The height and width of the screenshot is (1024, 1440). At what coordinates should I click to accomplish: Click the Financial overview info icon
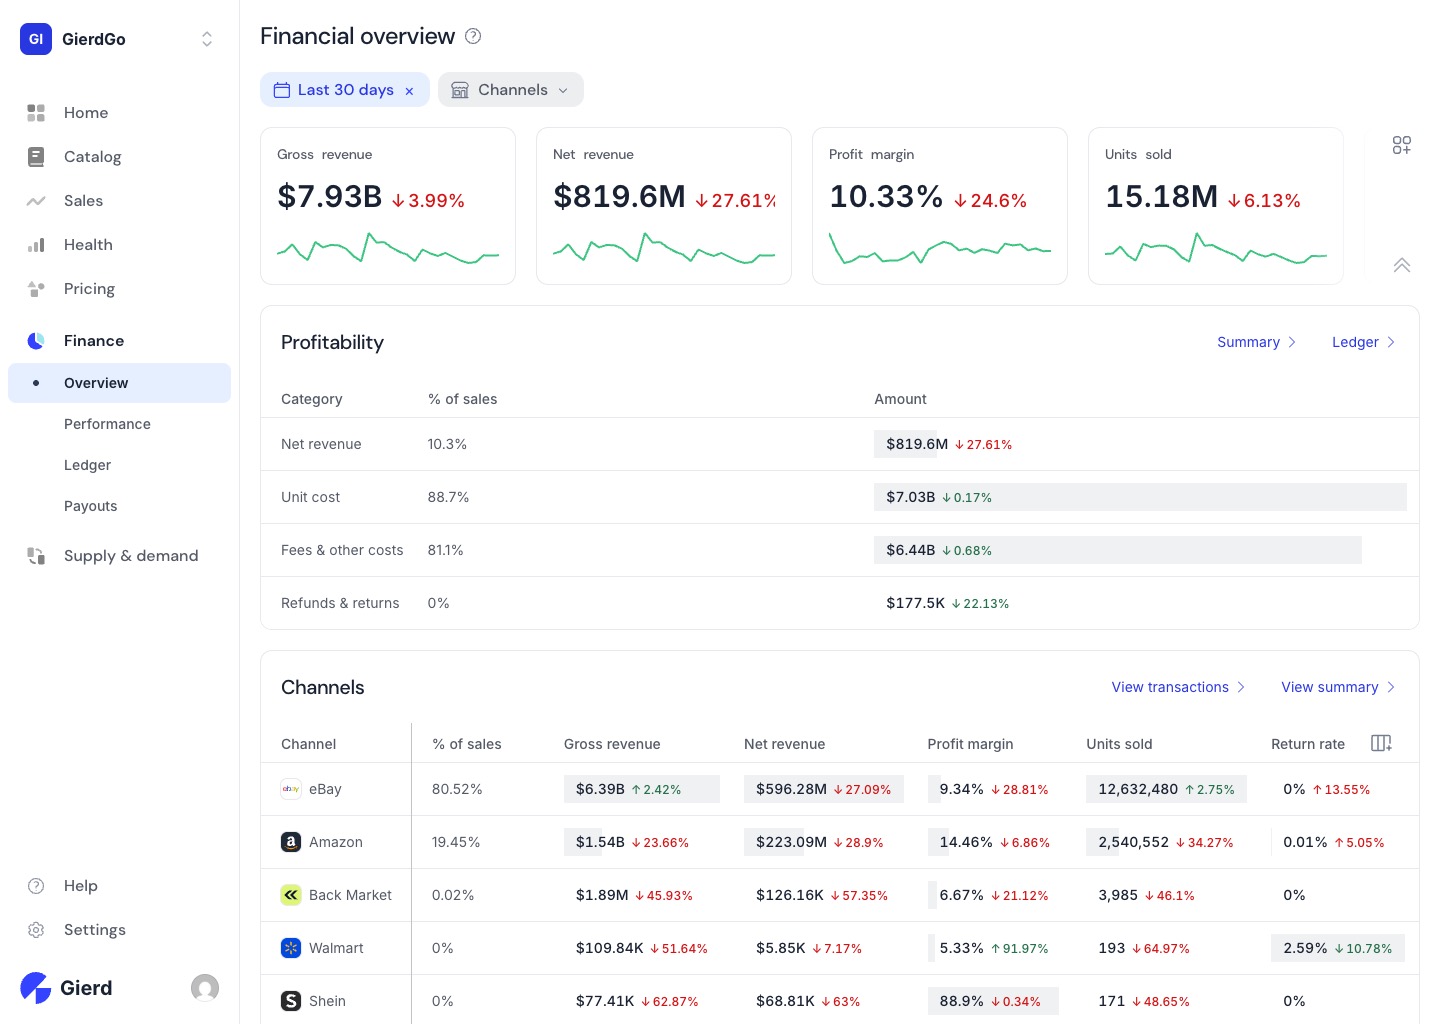[474, 36]
